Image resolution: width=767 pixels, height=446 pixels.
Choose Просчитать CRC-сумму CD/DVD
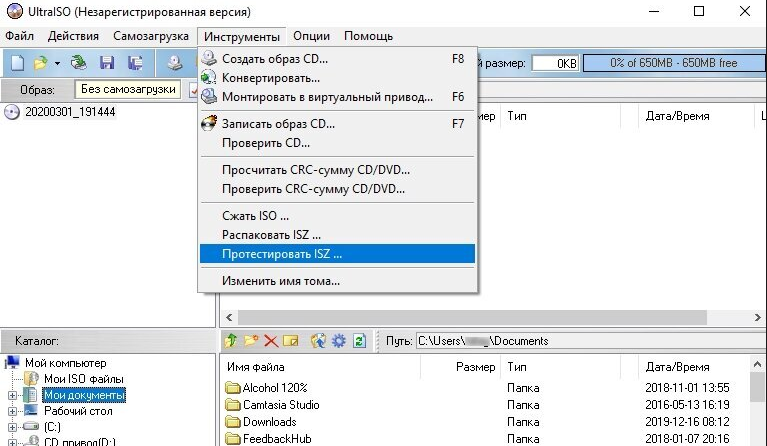(x=337, y=170)
